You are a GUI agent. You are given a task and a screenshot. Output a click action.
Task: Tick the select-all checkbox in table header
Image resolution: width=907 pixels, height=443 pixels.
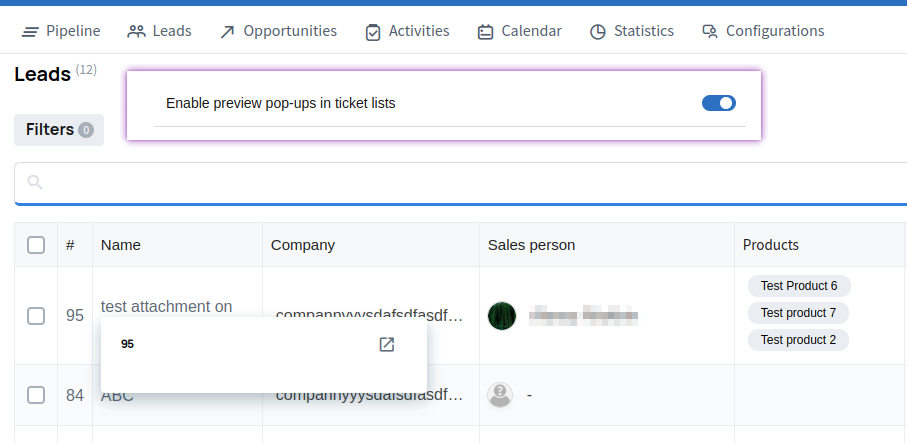coord(36,245)
